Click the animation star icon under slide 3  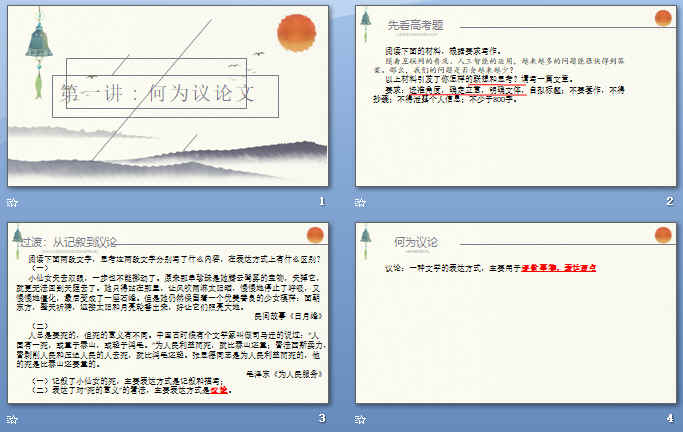click(12, 419)
